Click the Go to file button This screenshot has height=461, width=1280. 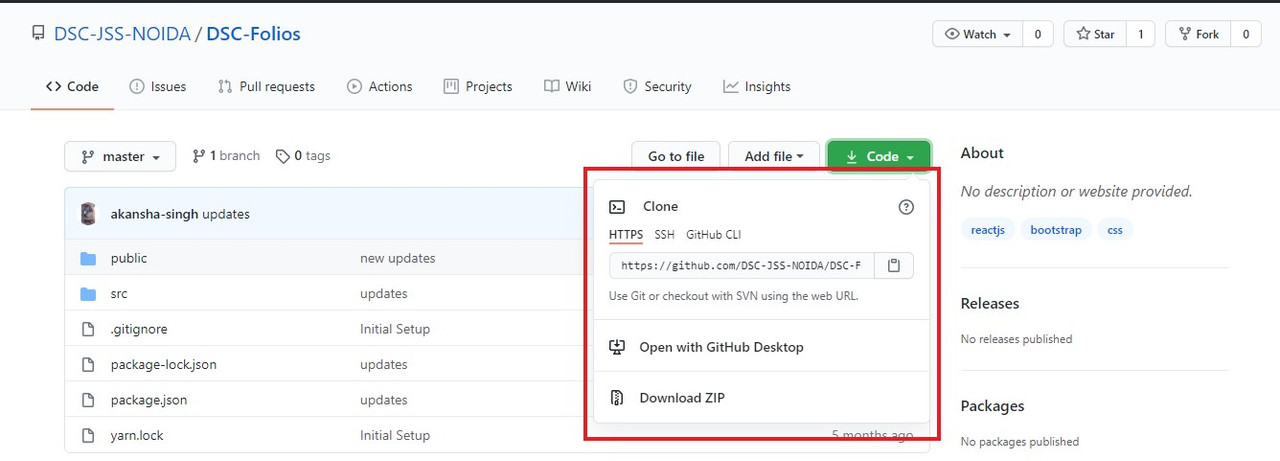(676, 156)
